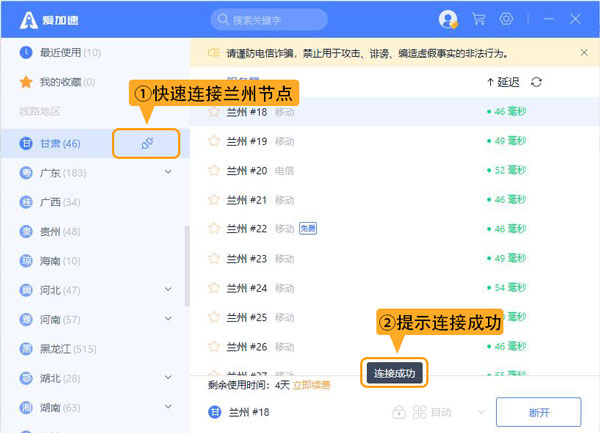Click the lock icon in bottom bar
600x433 pixels.
point(399,412)
